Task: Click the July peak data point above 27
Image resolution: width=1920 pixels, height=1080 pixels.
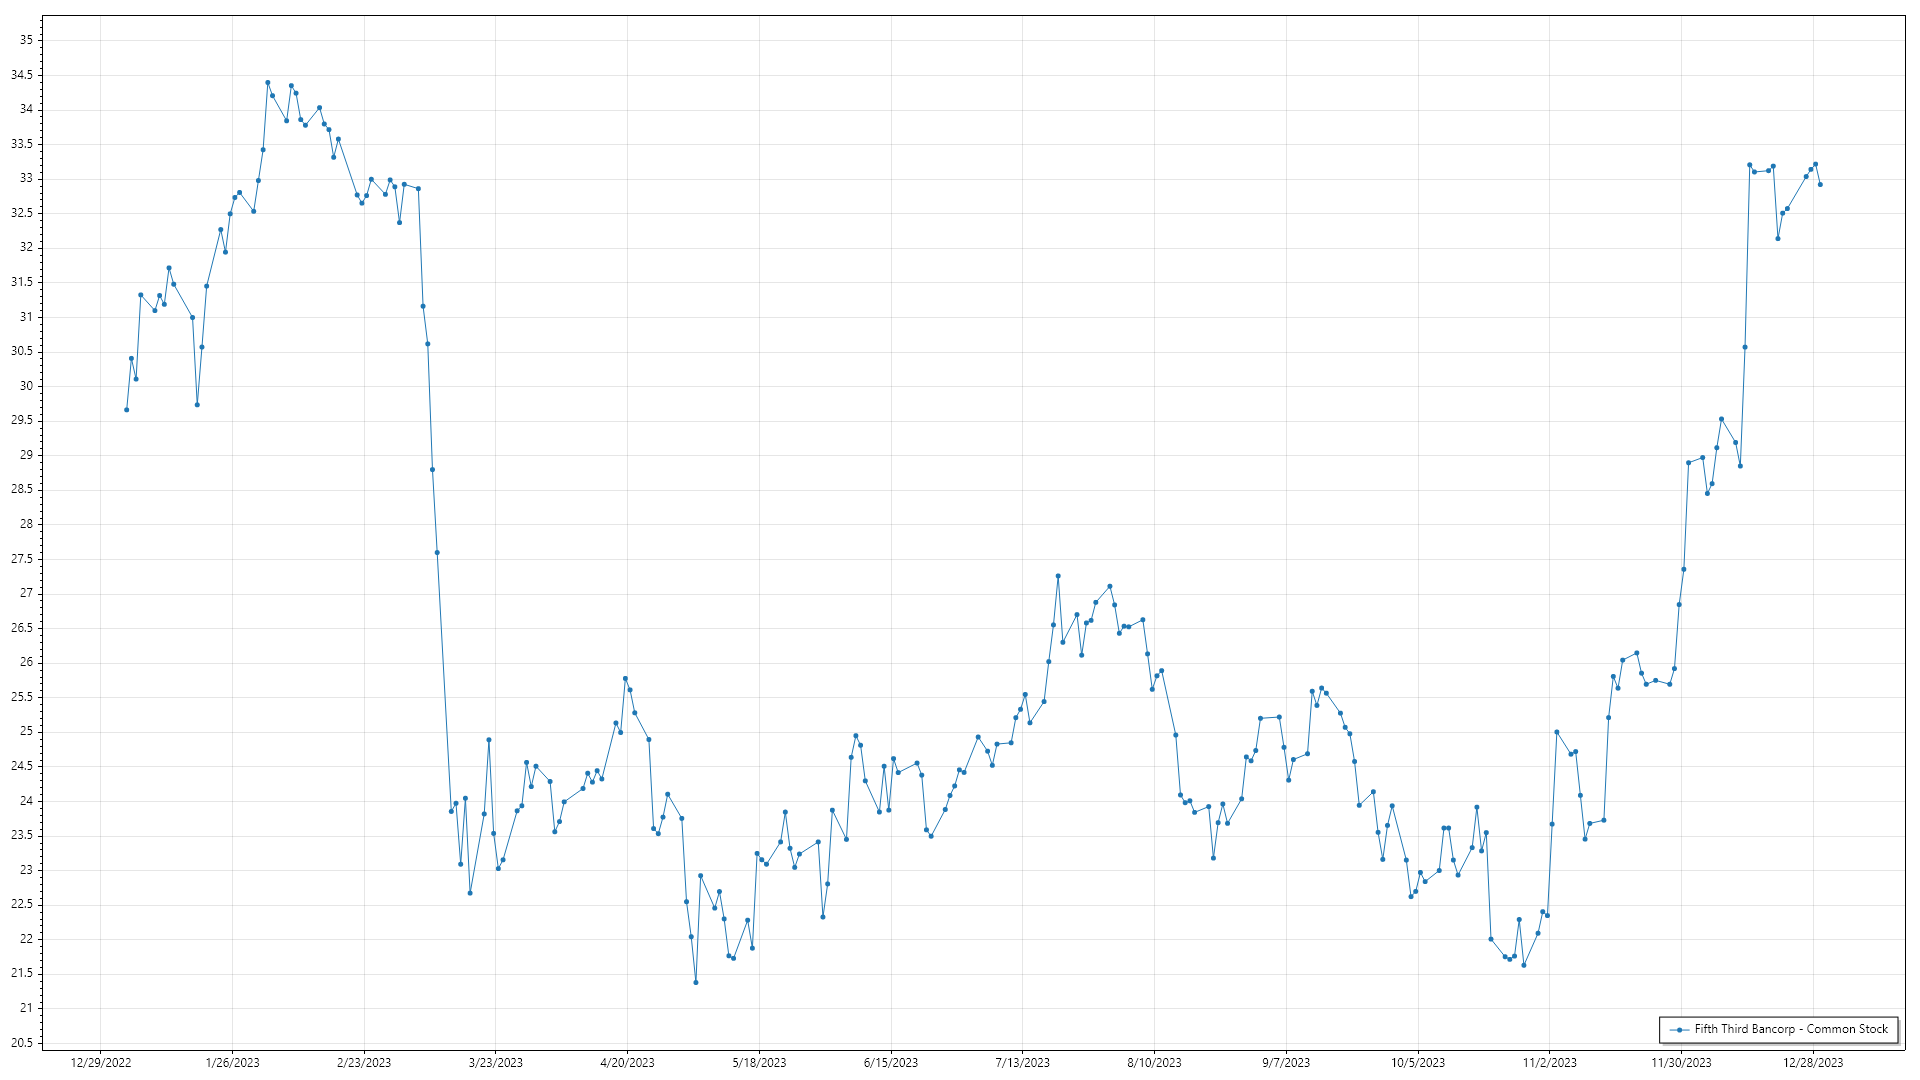Action: point(1058,576)
